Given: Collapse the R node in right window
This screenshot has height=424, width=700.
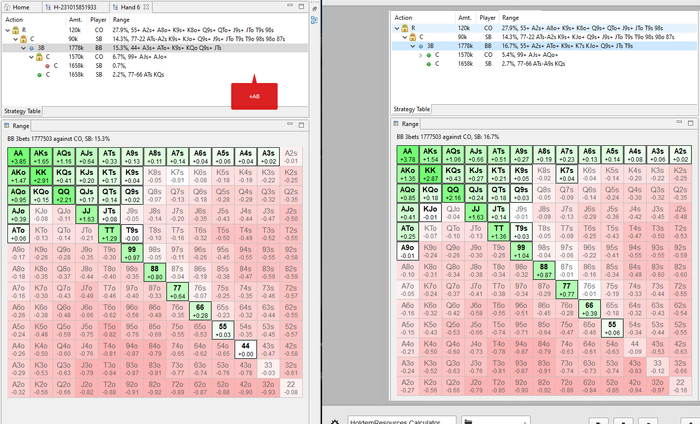Looking at the screenshot, I should click(397, 28).
